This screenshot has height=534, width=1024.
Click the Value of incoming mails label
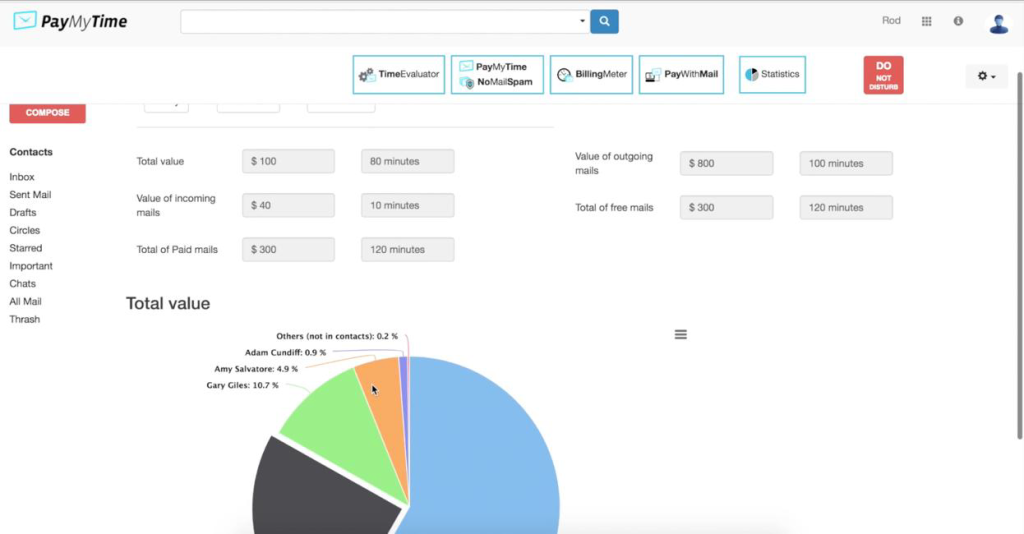(176, 205)
